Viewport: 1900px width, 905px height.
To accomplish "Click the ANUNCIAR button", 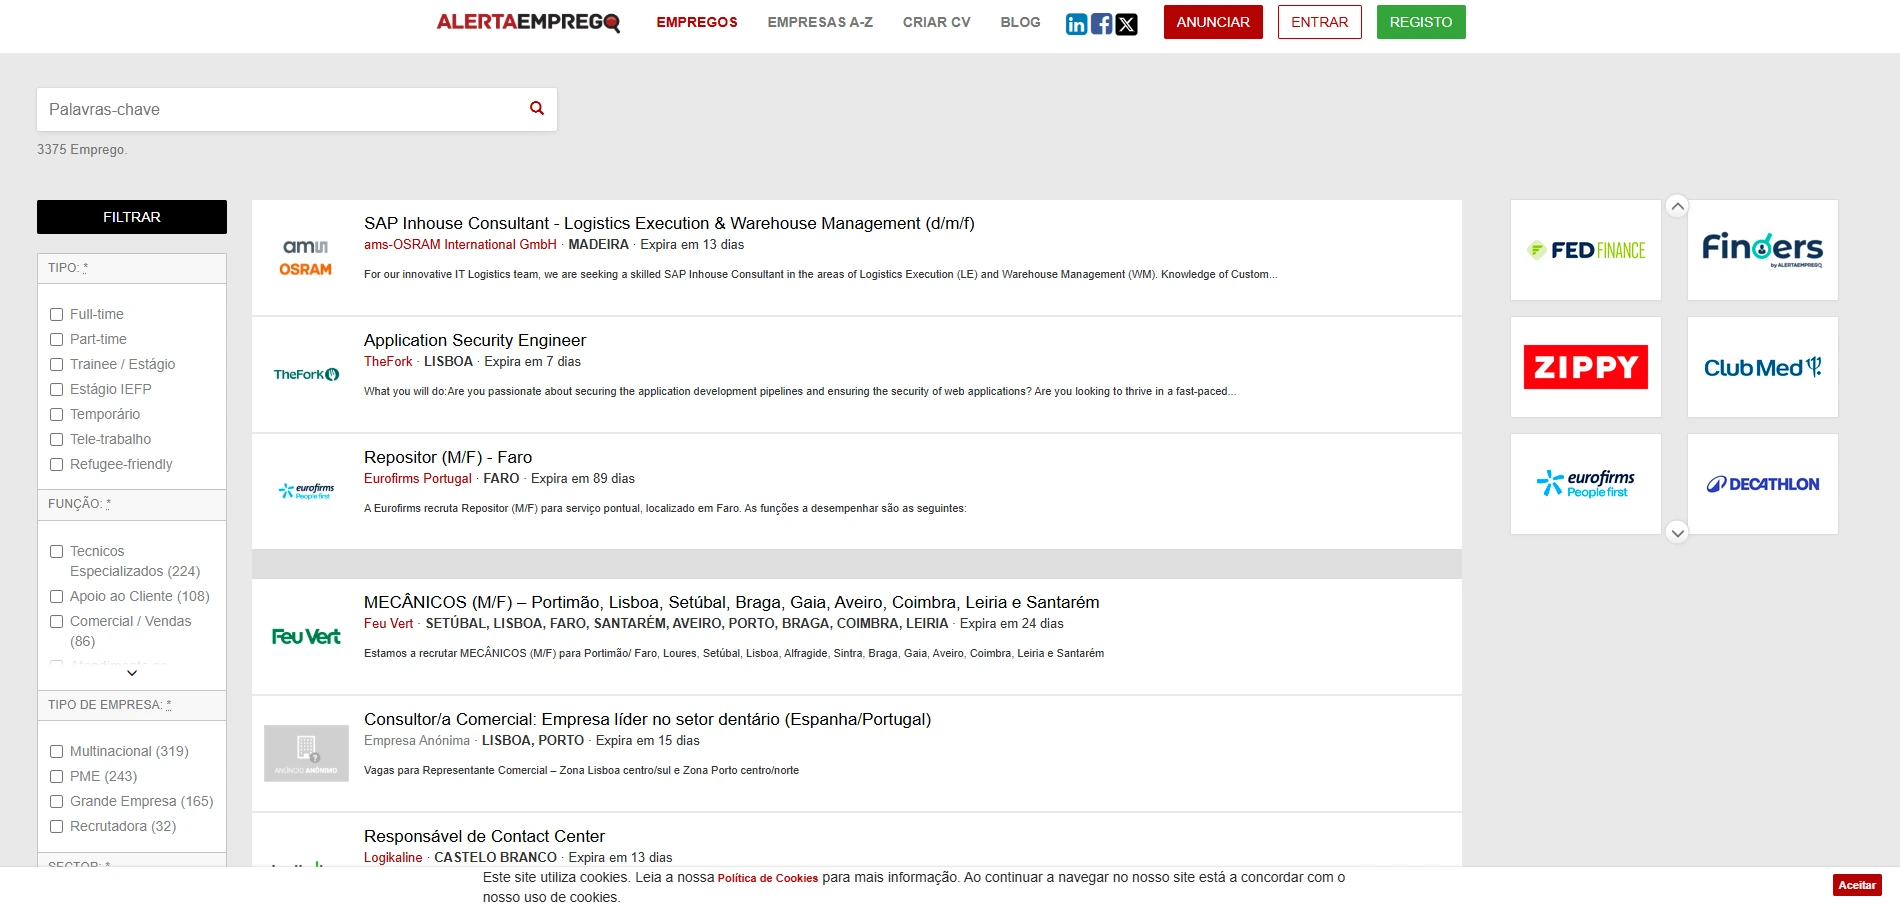I will (x=1213, y=22).
